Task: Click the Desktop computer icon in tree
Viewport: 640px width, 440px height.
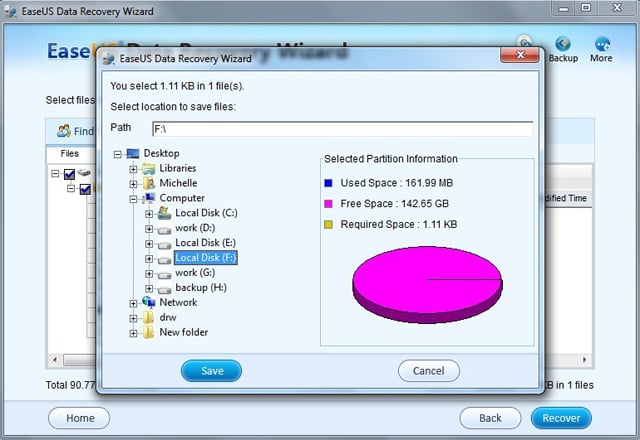Action: coord(133,153)
